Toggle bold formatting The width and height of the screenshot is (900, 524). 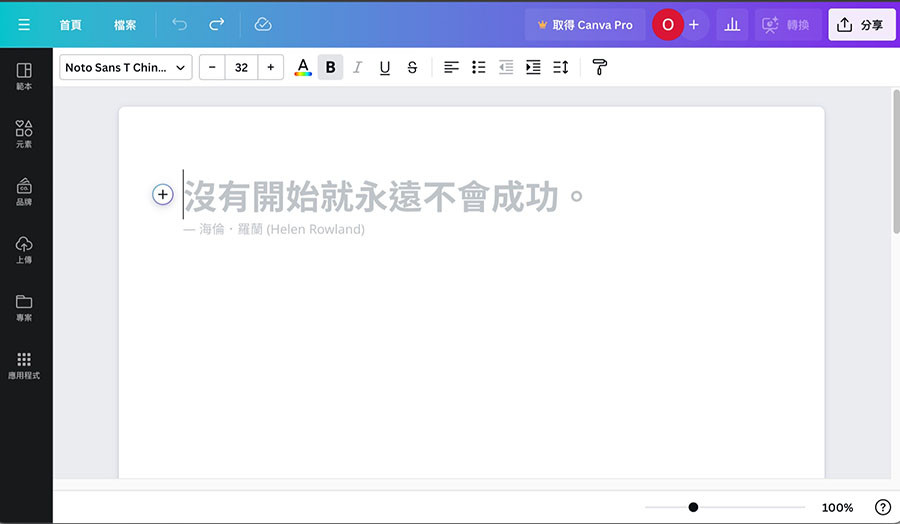click(330, 67)
